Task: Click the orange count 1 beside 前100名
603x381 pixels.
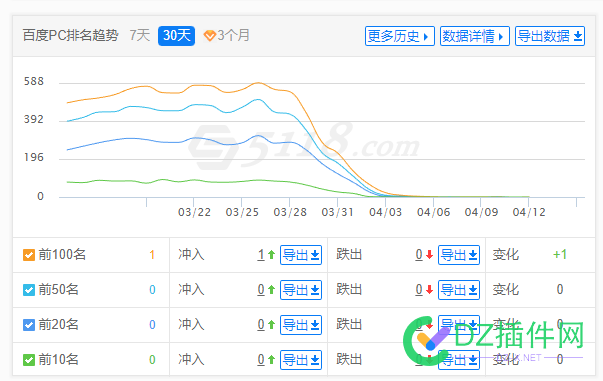Action: click(152, 255)
